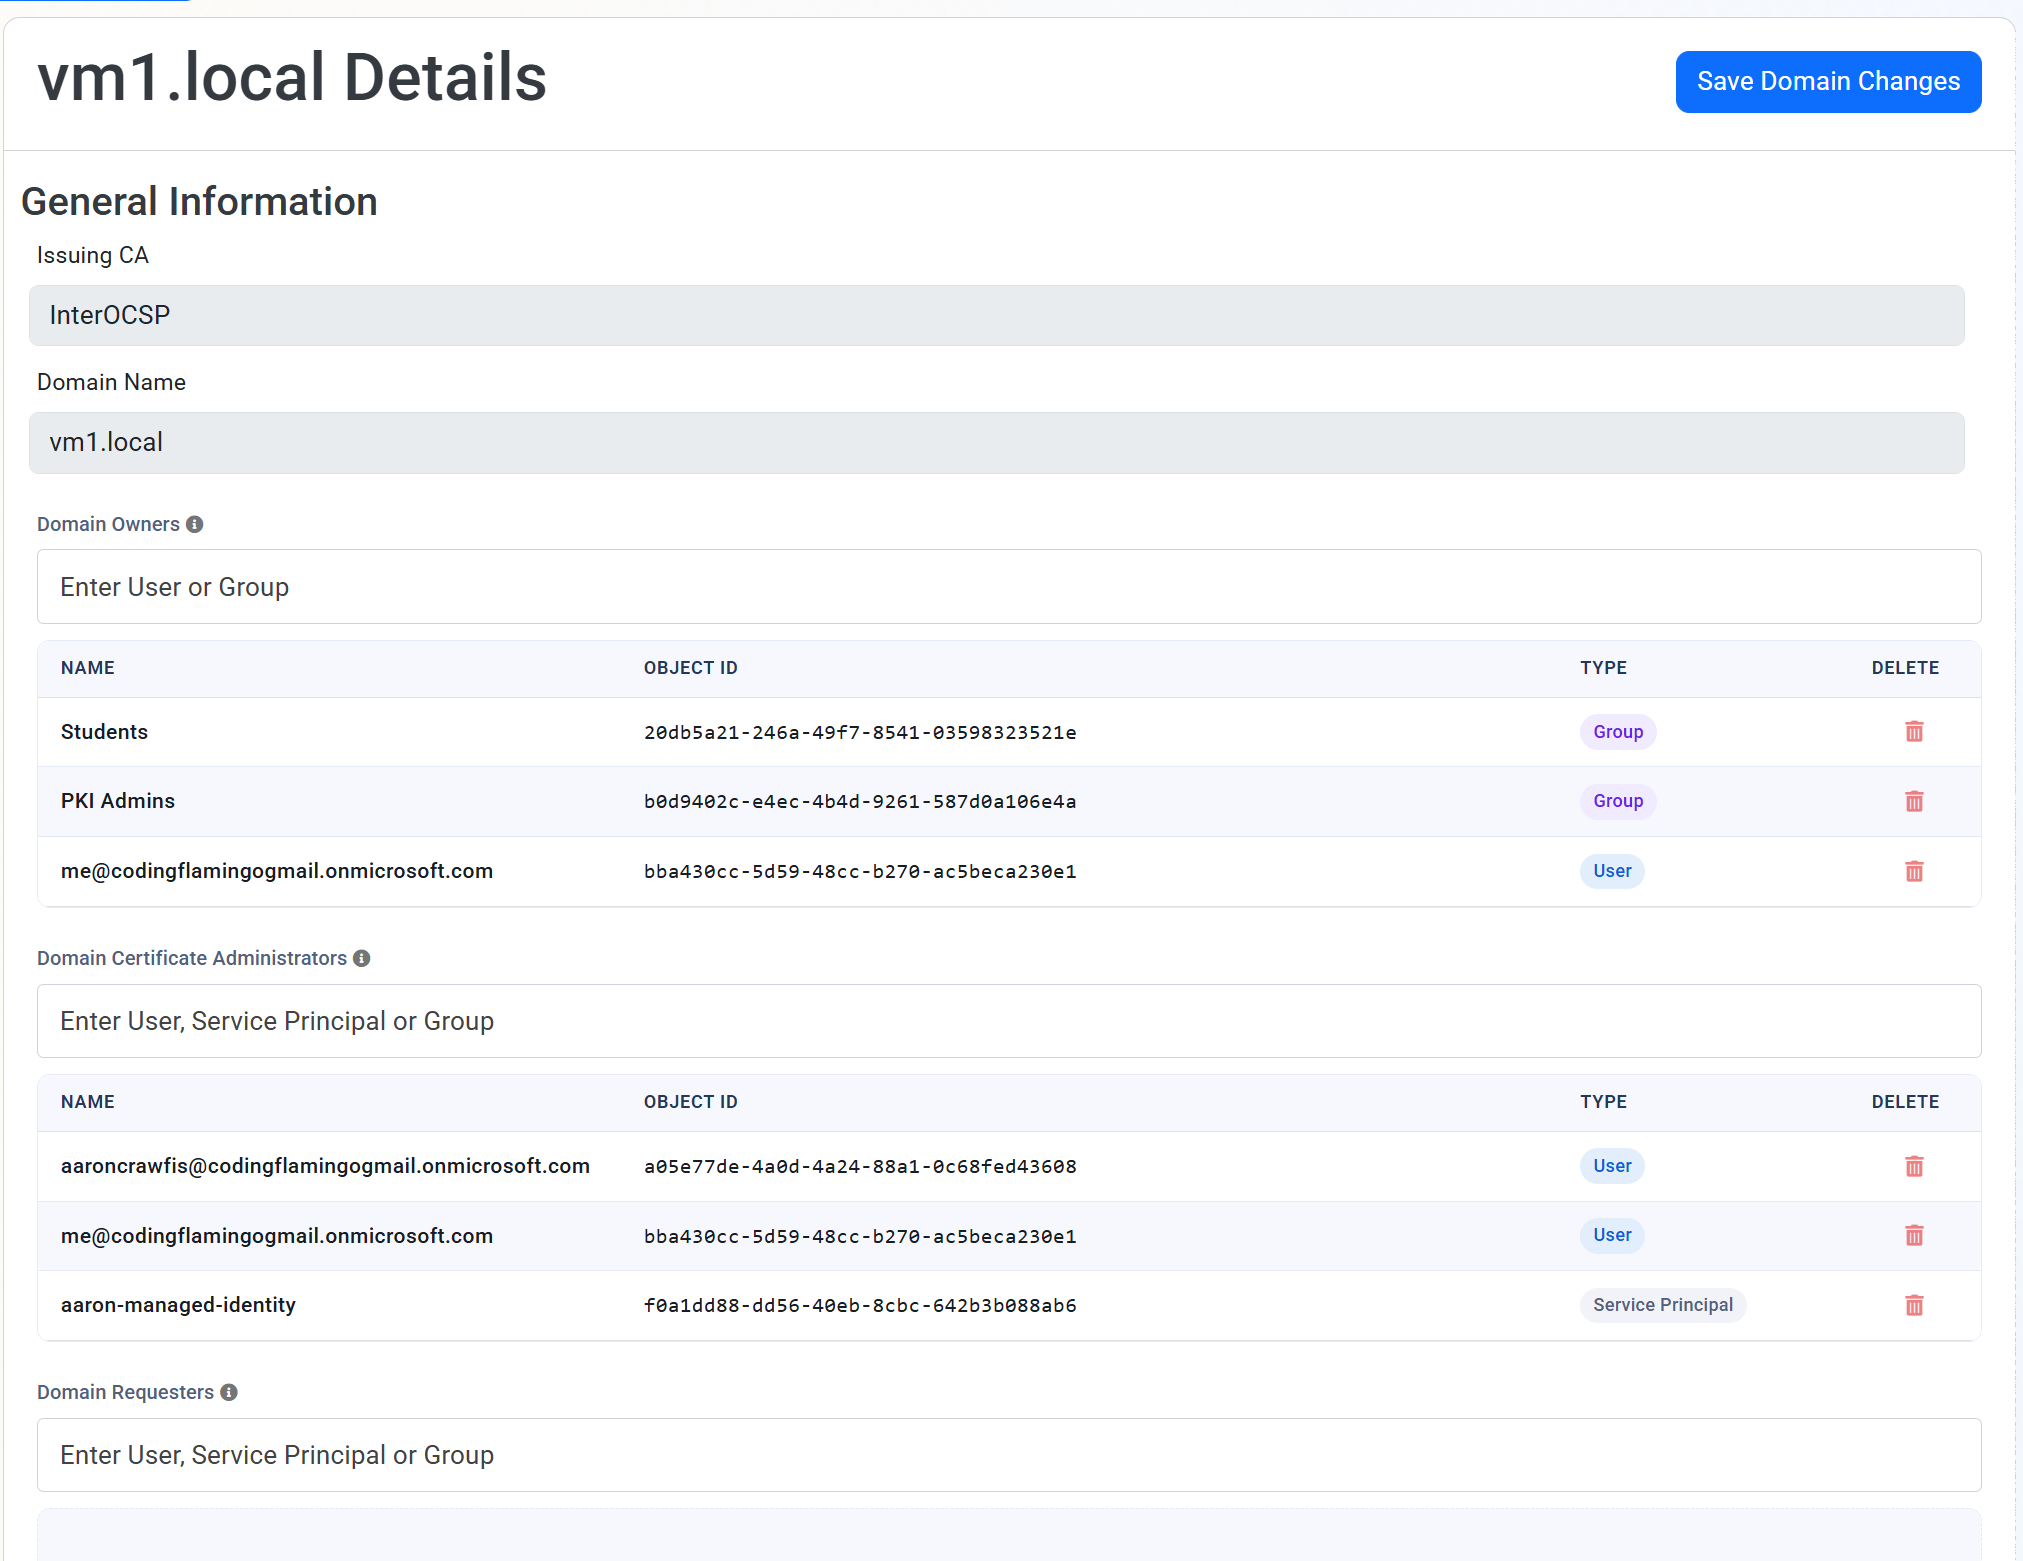Viewport: 2023px width, 1561px height.
Task: Click Certificate Administrators table DELETE header
Action: point(1905,1102)
